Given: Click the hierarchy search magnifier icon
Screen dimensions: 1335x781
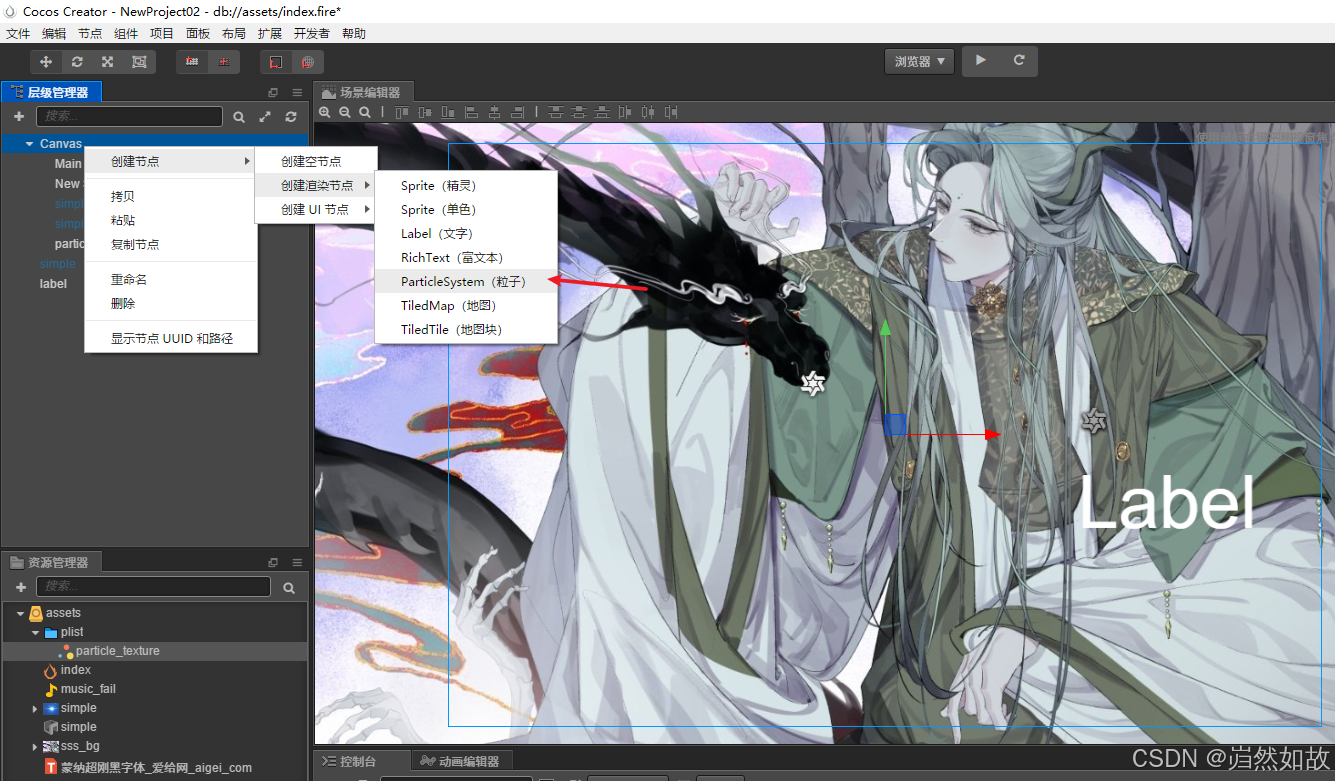Looking at the screenshot, I should coord(239,117).
